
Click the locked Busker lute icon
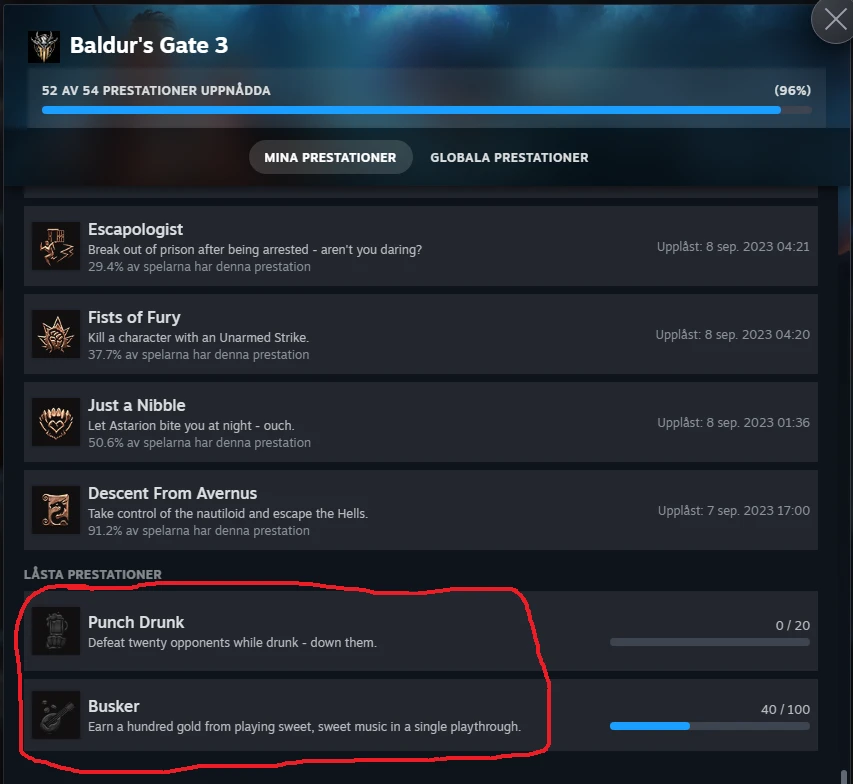pos(56,715)
